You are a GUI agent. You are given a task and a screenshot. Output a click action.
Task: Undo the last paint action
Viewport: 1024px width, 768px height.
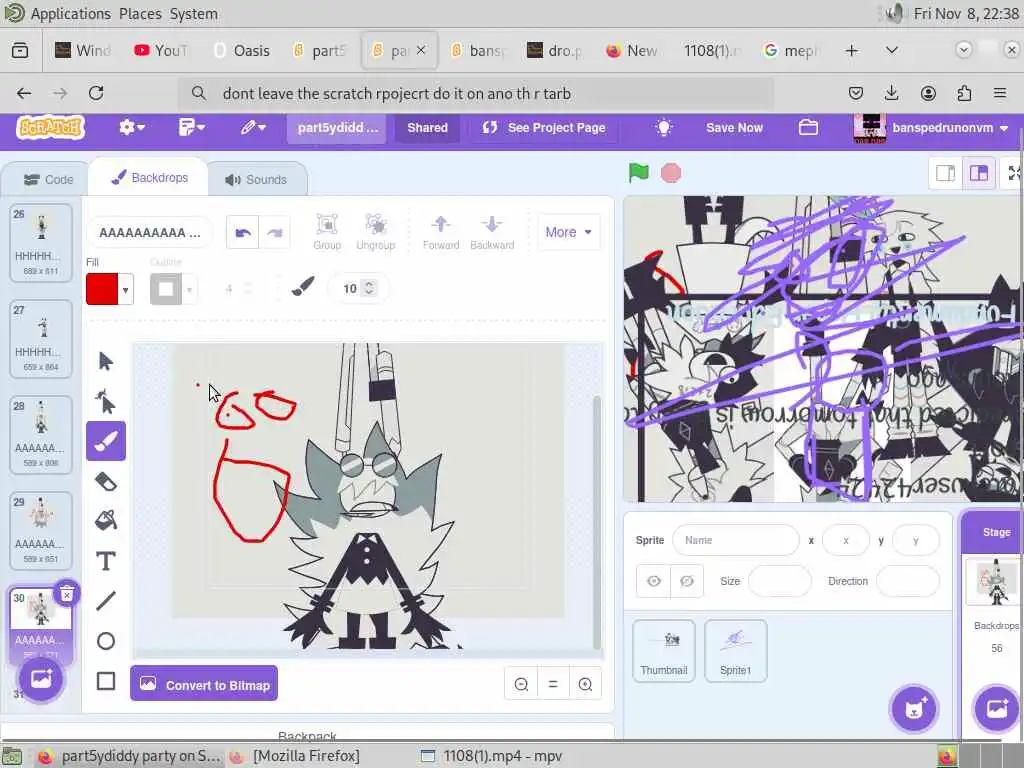(242, 232)
